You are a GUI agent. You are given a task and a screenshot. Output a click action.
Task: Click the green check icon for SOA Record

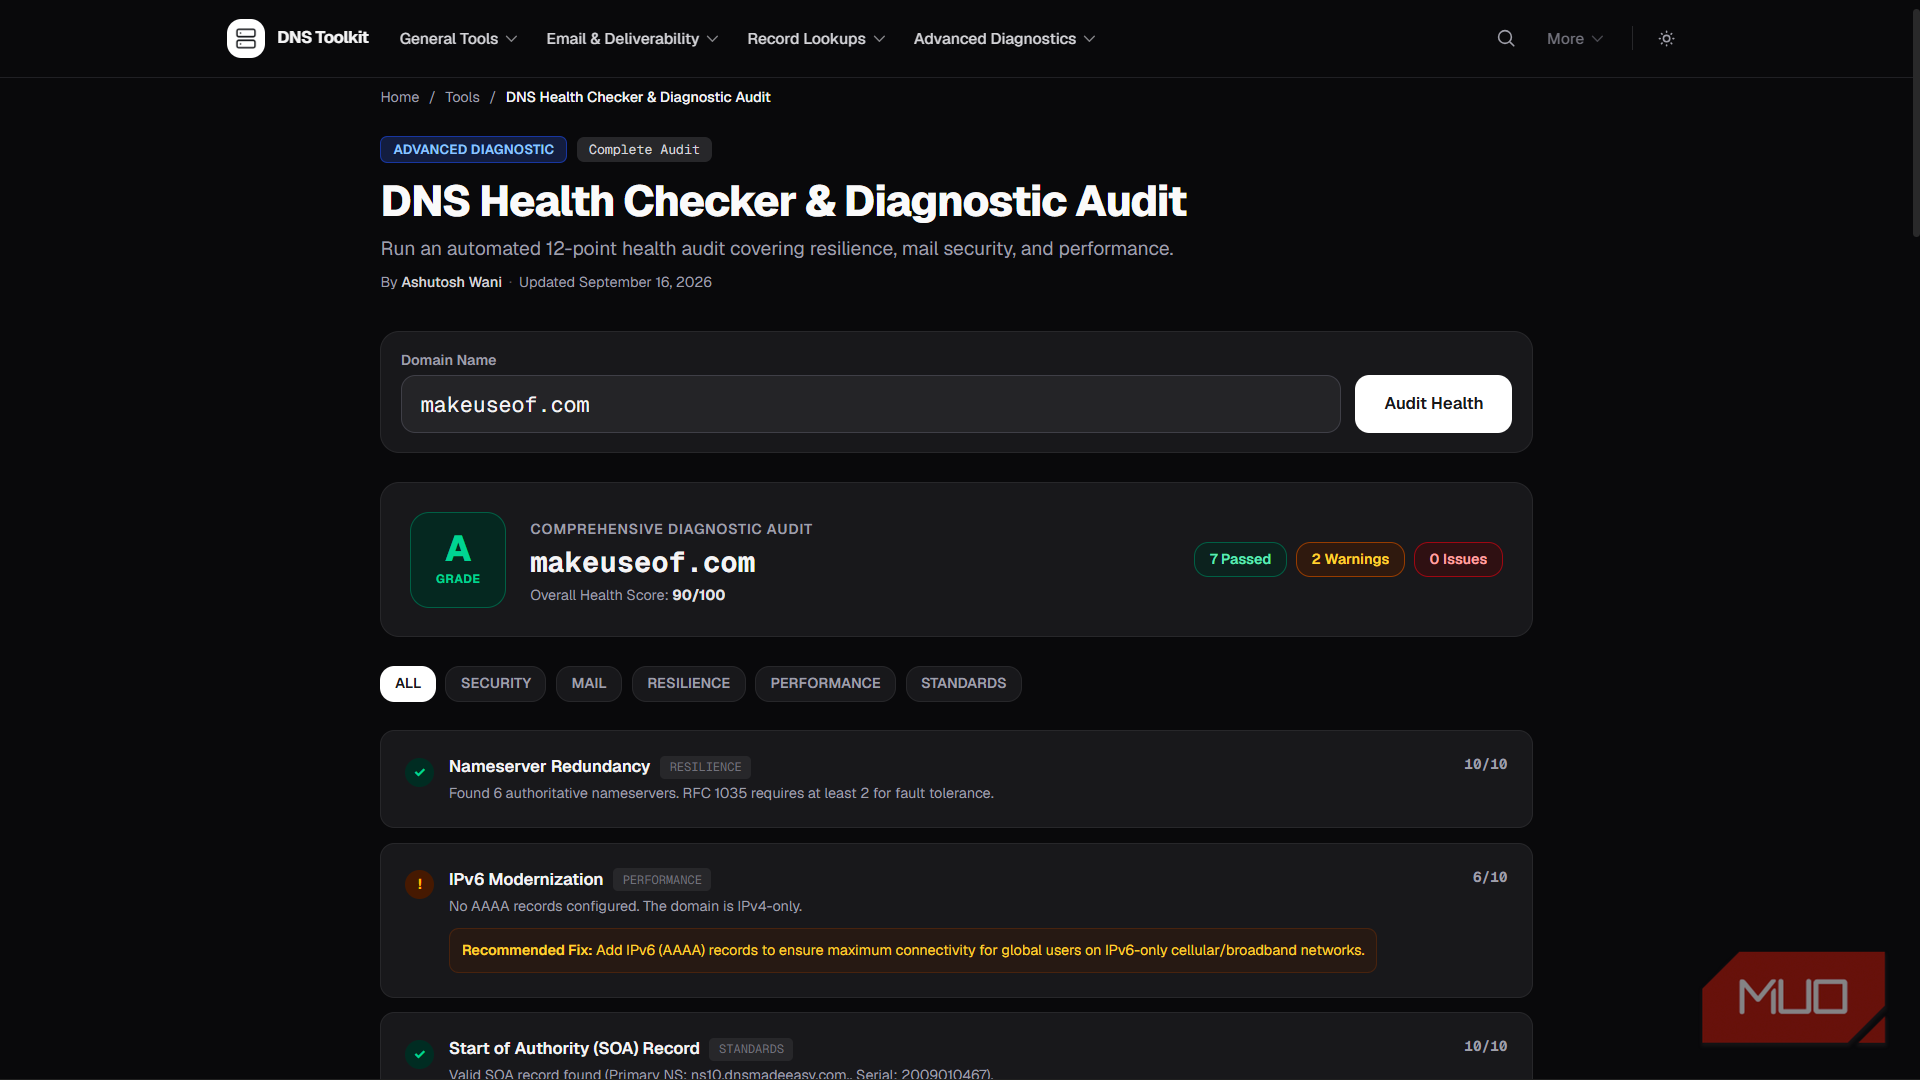click(419, 1054)
